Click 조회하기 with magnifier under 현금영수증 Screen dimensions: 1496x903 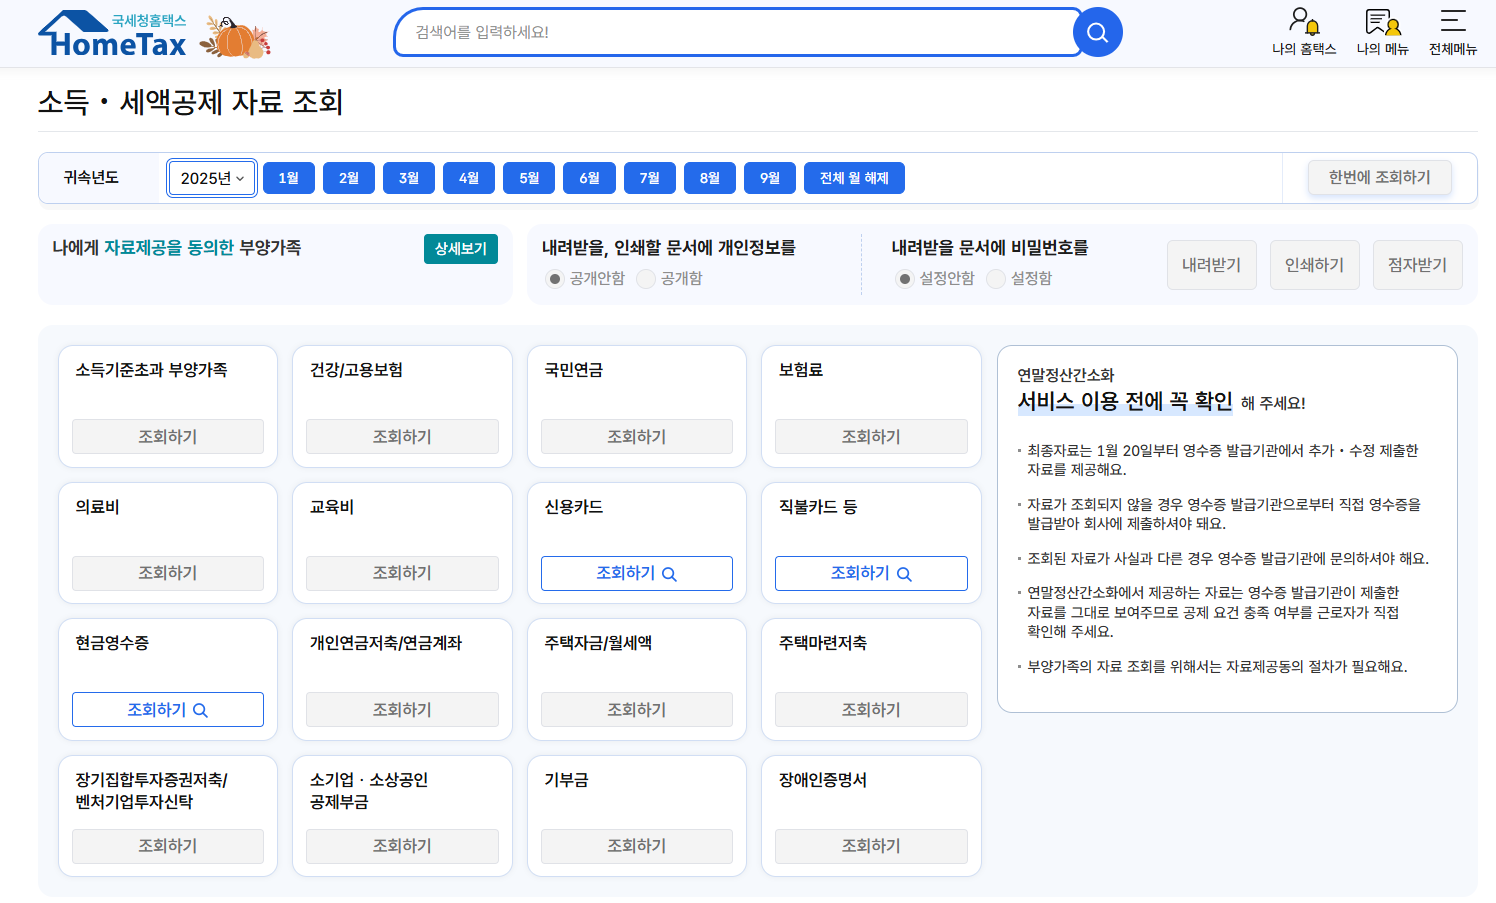[x=167, y=709]
